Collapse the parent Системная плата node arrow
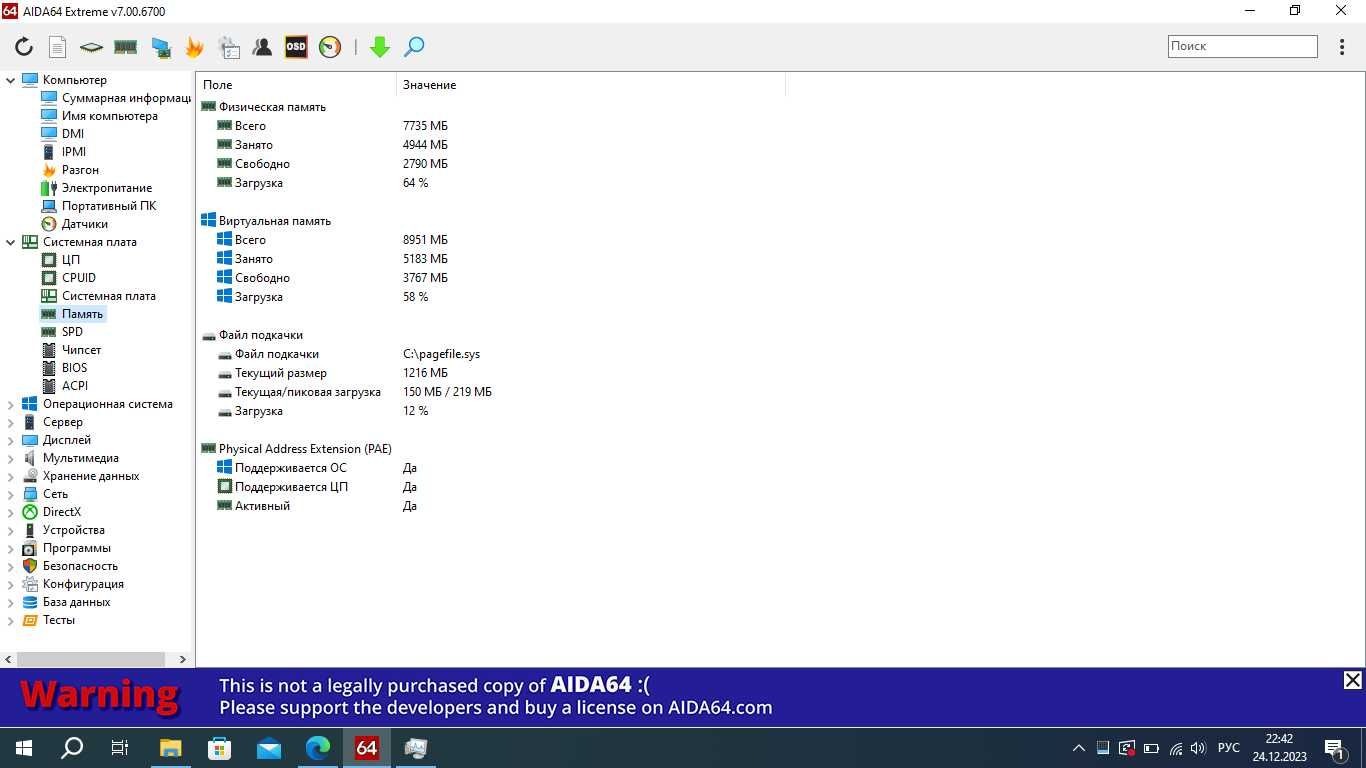This screenshot has width=1366, height=768. 11,242
